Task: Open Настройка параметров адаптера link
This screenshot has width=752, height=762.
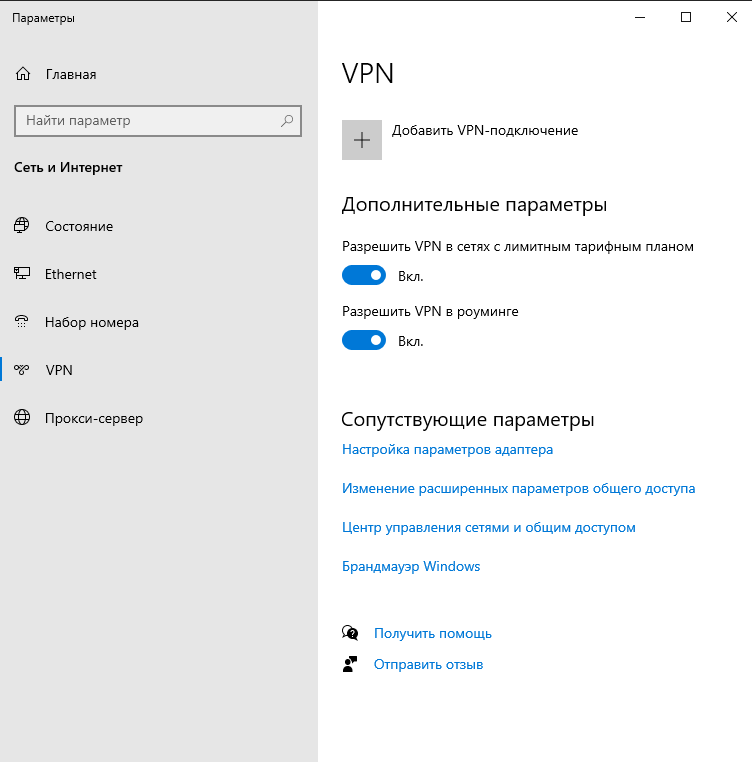Action: (447, 450)
